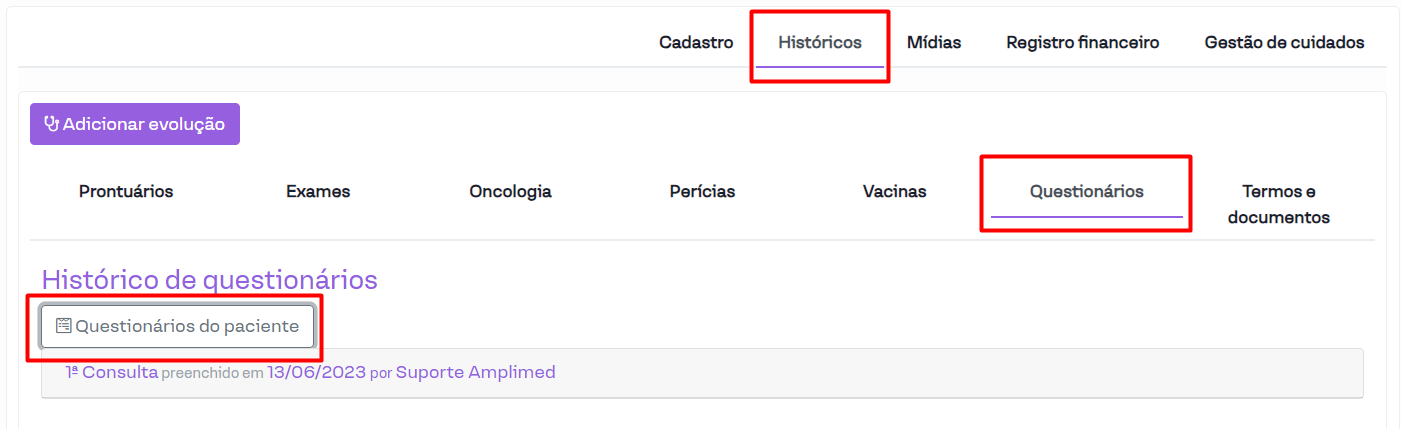Open the Questionários sub-tab
Viewport: 1401px width, 429px height.
point(1087,192)
